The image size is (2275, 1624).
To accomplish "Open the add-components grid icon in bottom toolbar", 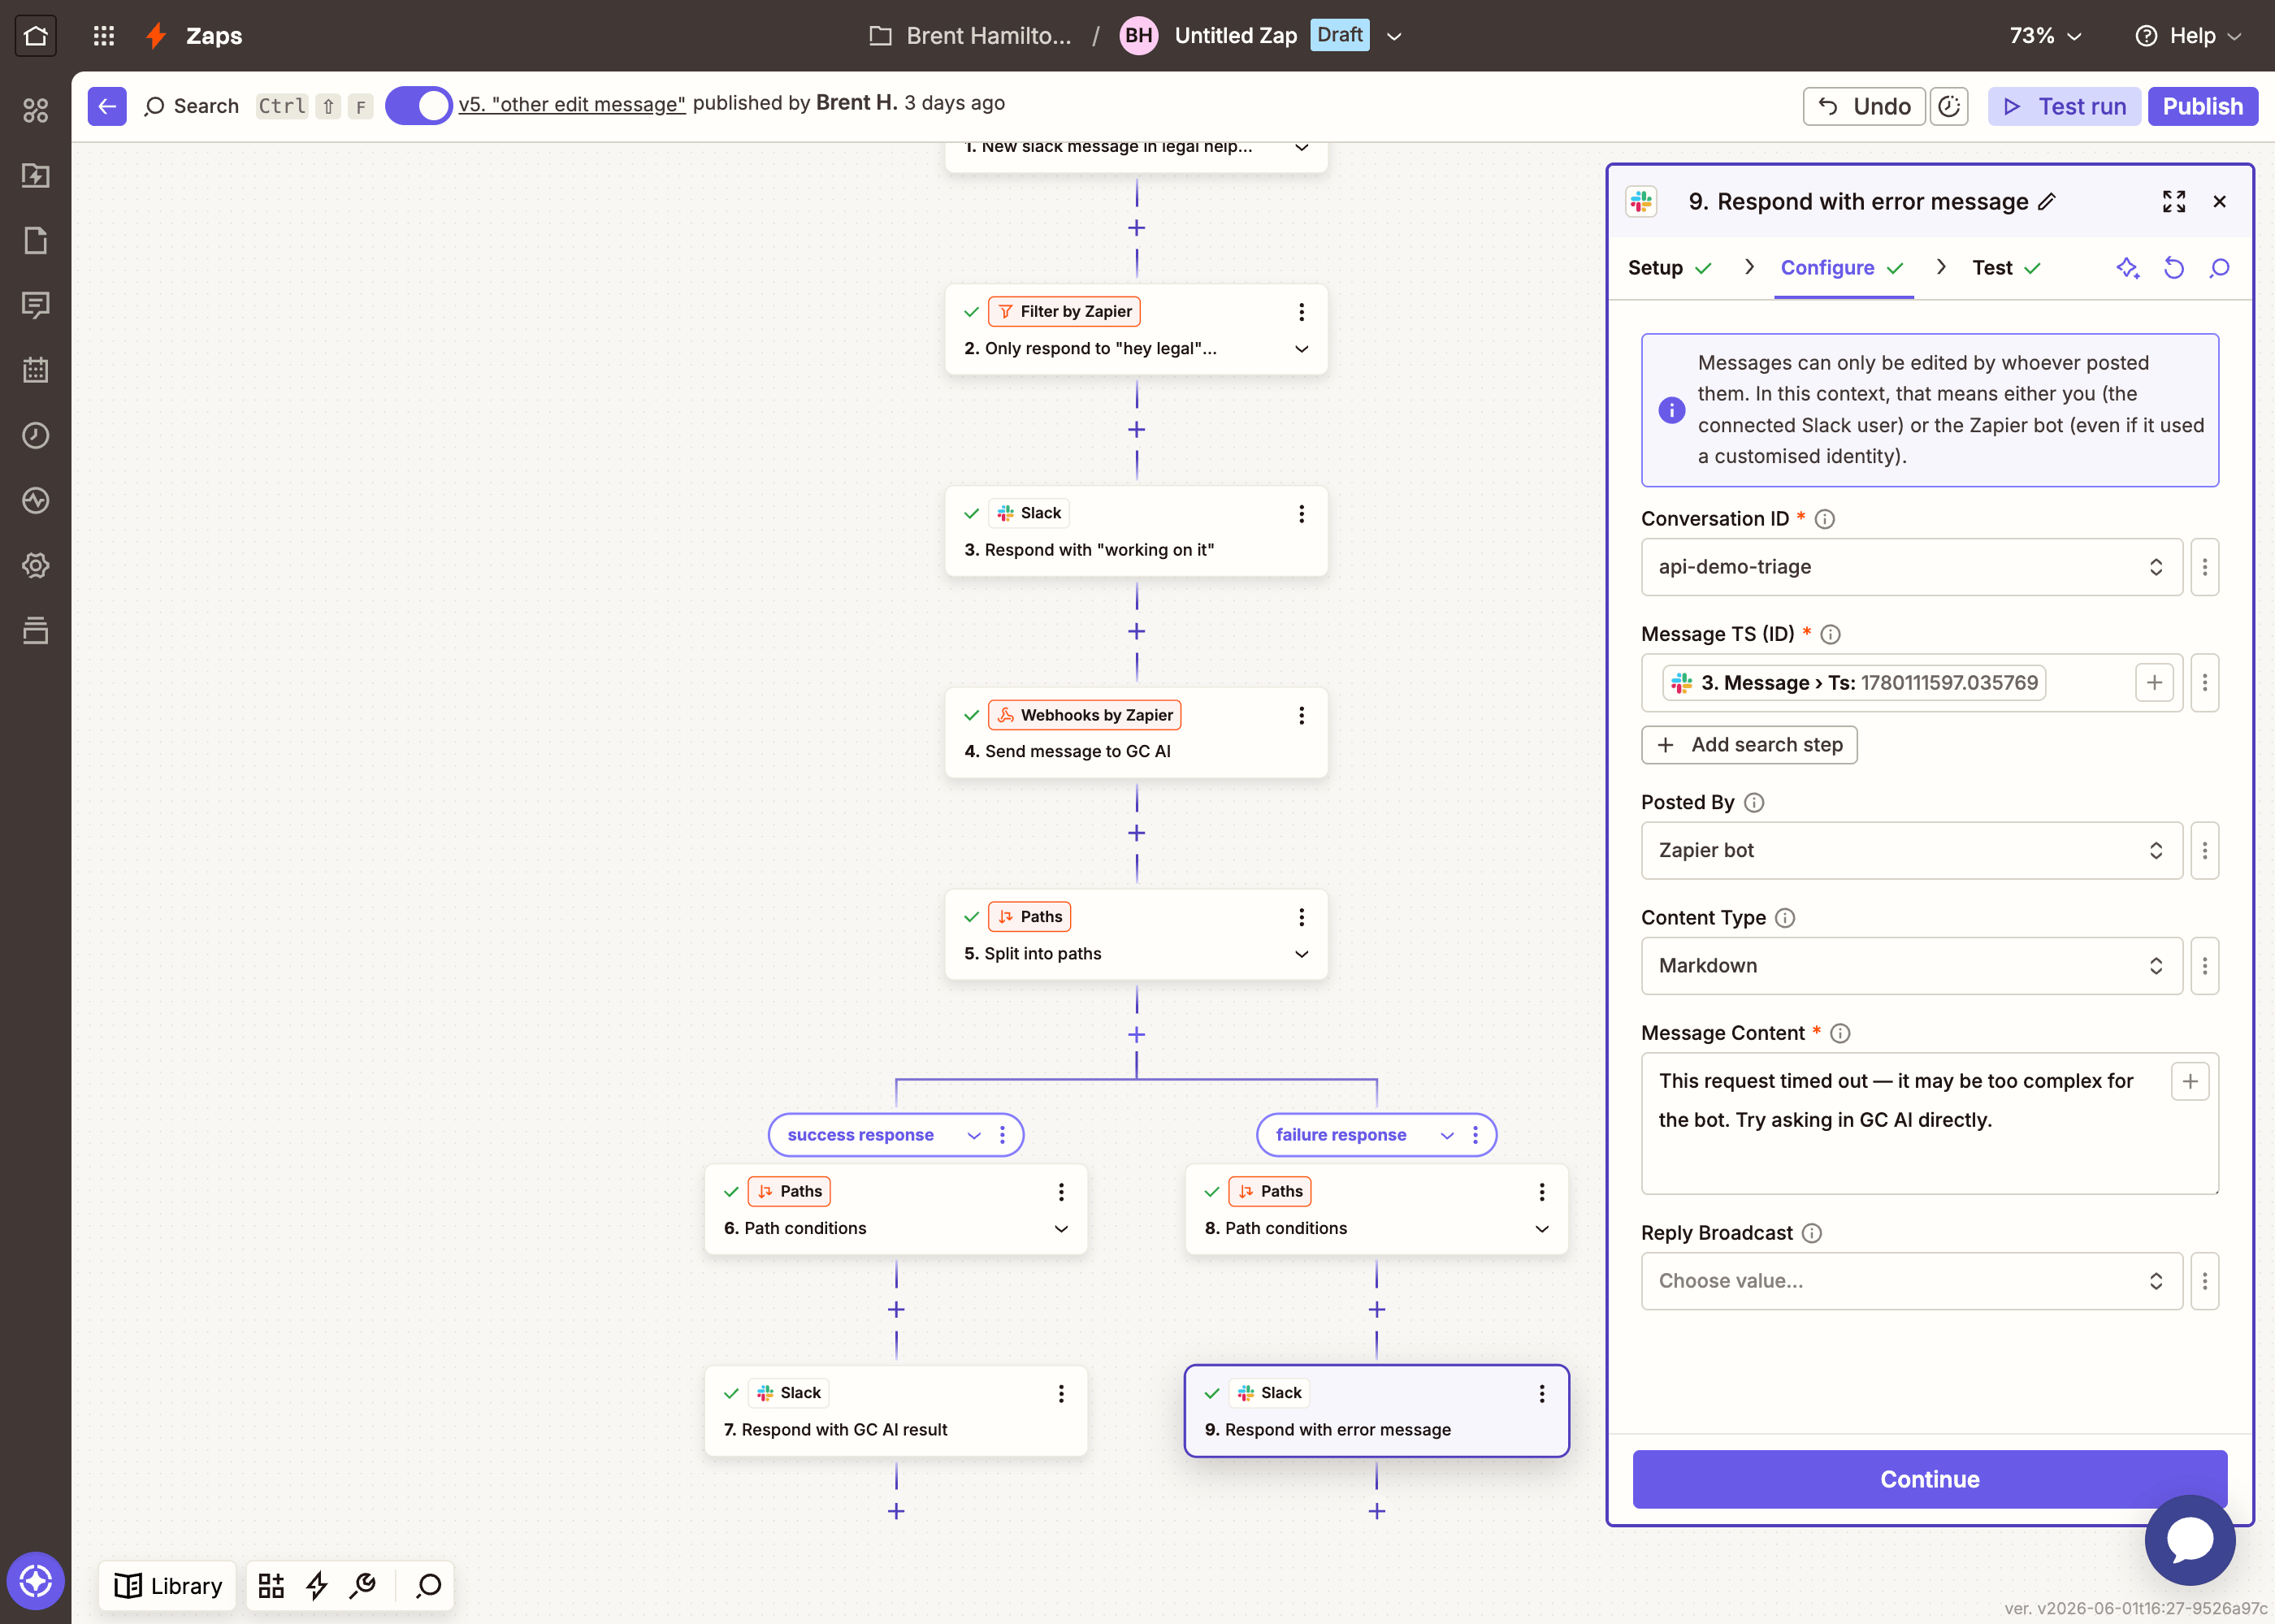I will click(271, 1586).
